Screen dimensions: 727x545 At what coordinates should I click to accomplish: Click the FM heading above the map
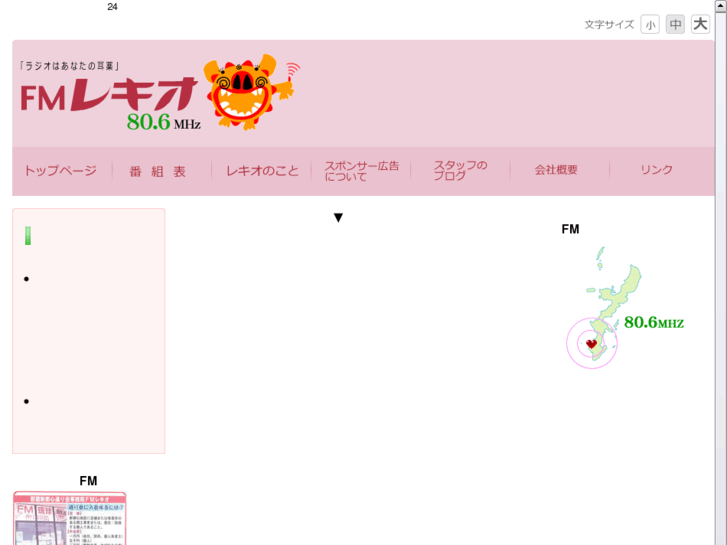pyautogui.click(x=570, y=229)
